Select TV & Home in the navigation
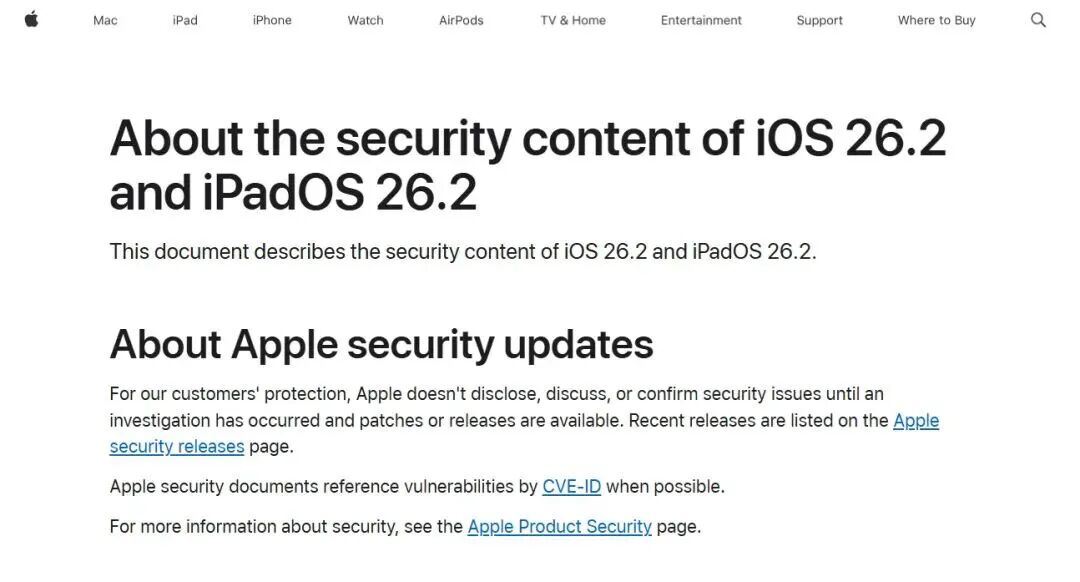 572,19
